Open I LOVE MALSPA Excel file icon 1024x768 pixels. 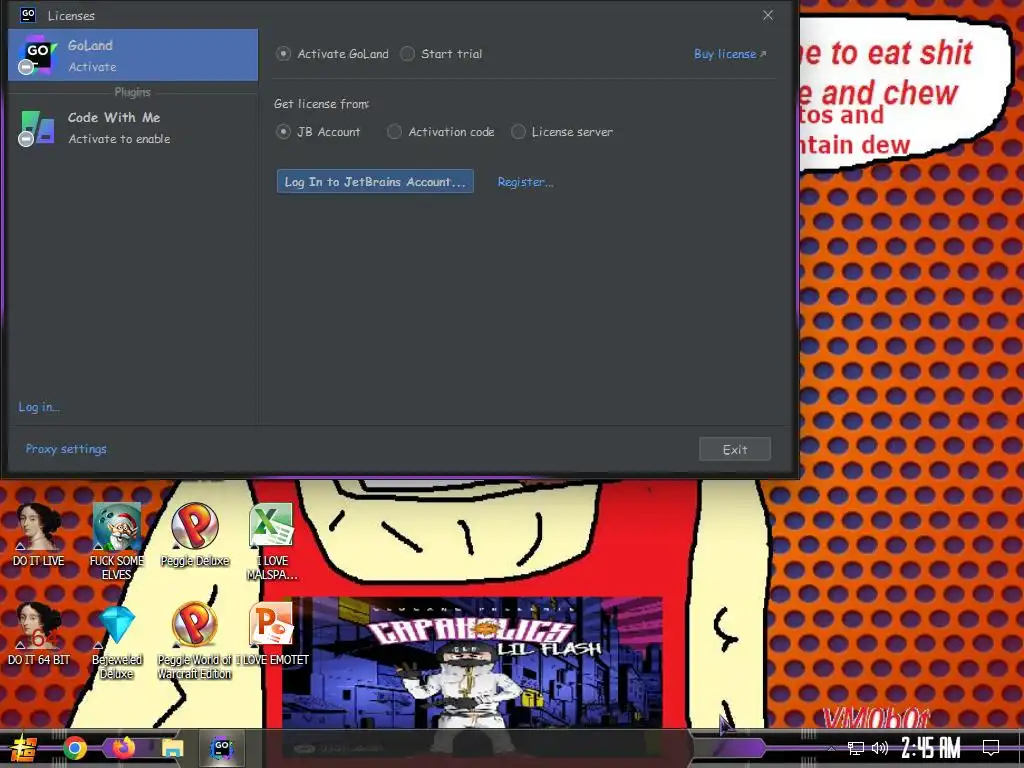tap(272, 541)
